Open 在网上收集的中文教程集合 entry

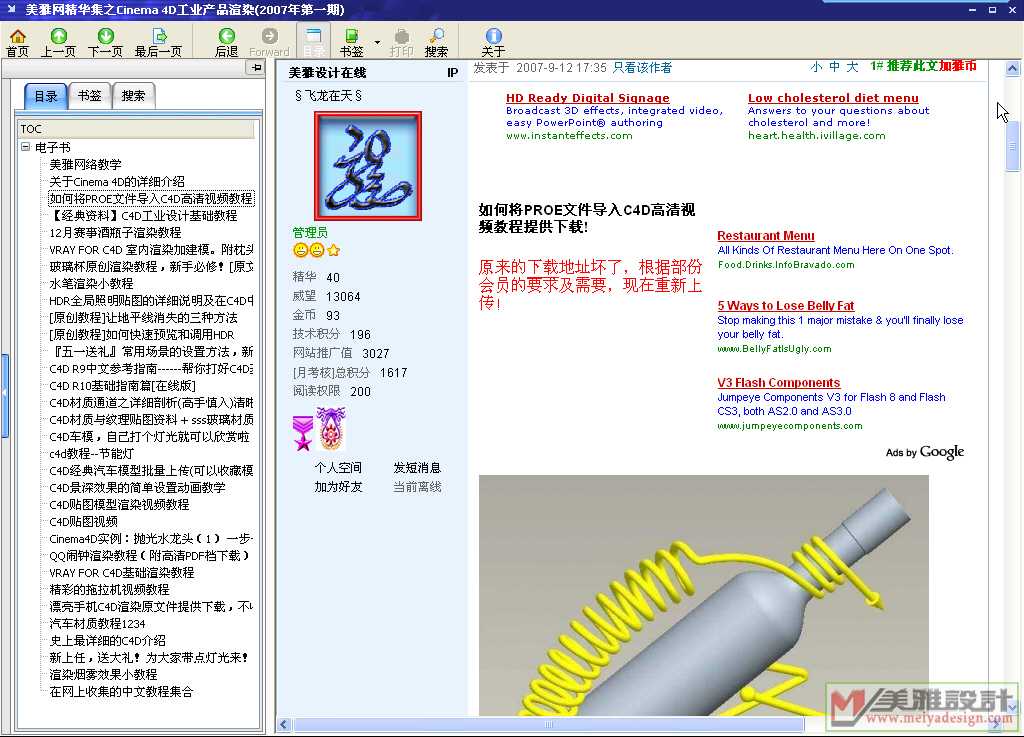pos(121,691)
